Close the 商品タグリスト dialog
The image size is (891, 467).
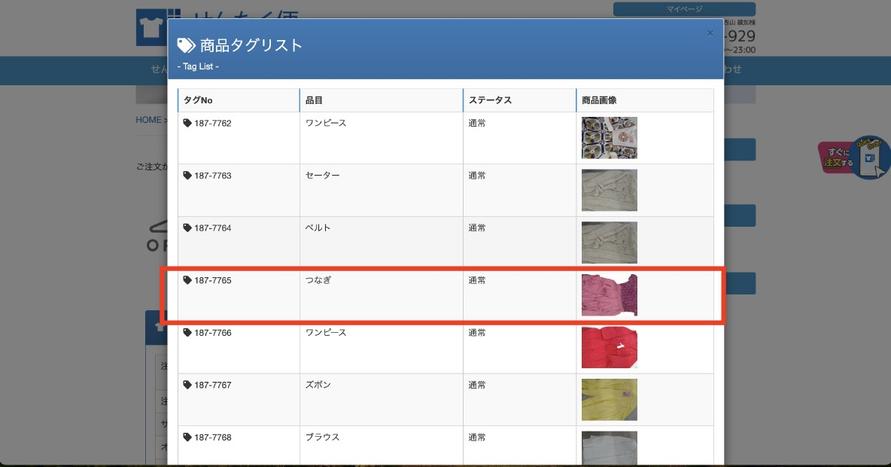pos(710,33)
